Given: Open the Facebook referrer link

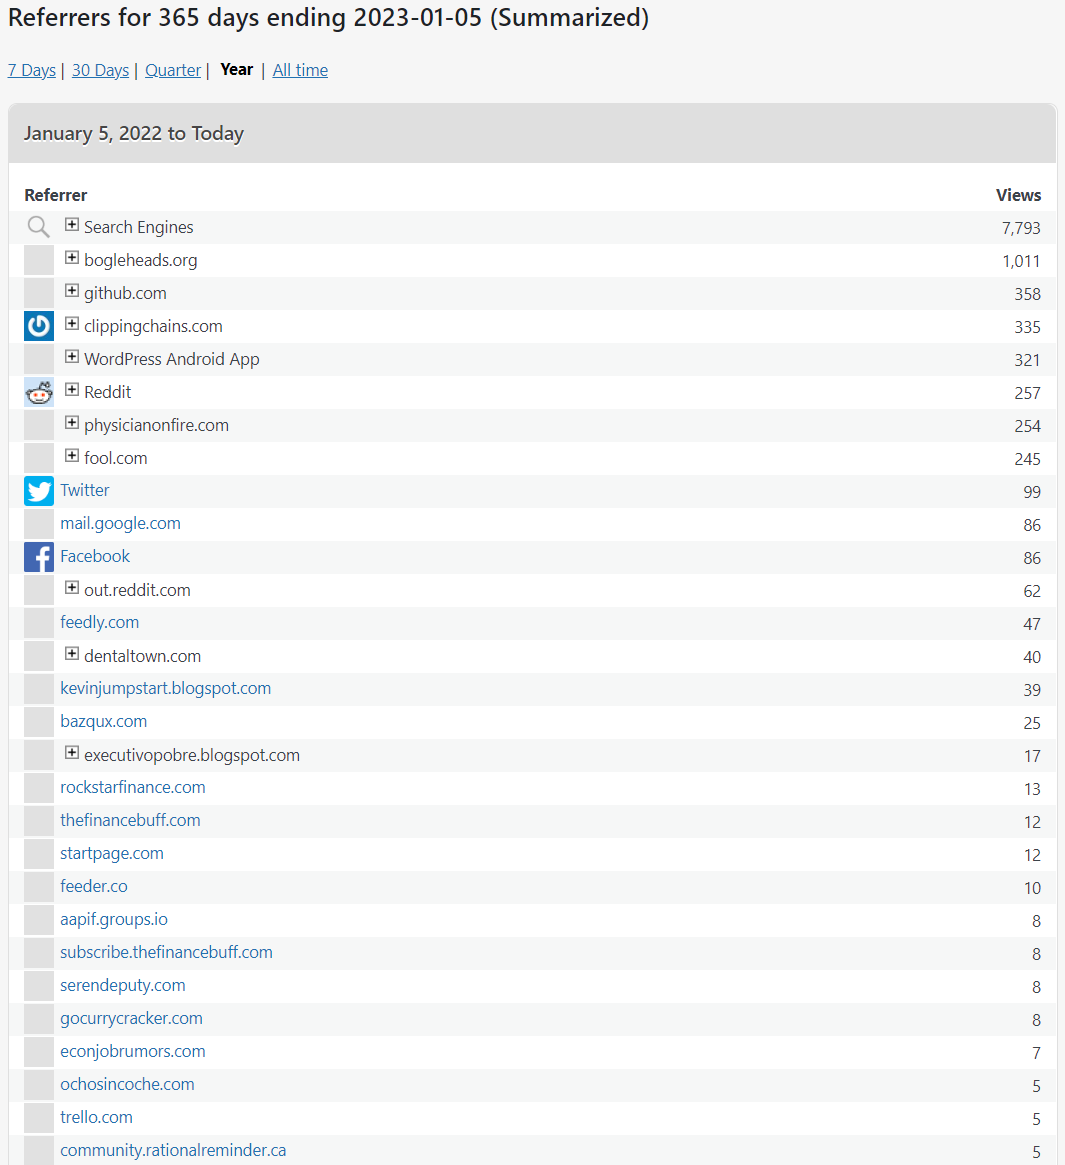Looking at the screenshot, I should [95, 556].
